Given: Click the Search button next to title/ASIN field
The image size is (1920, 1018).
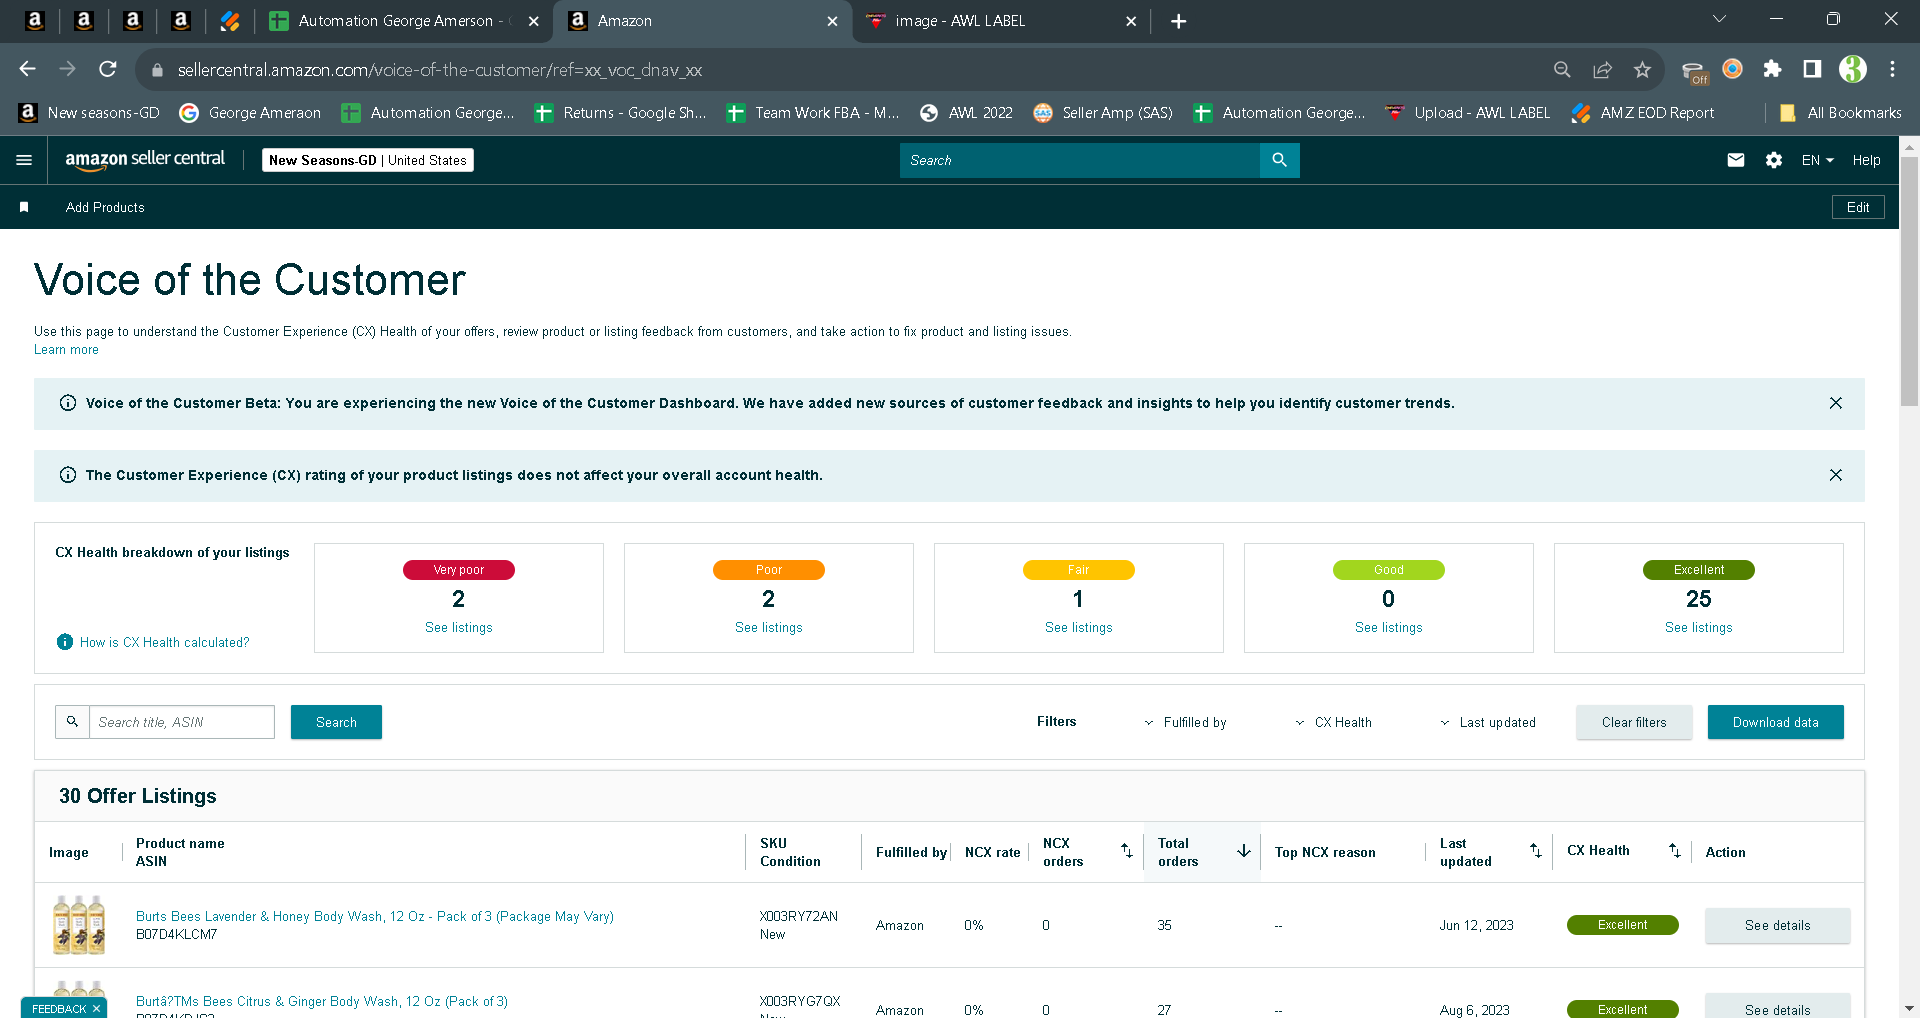Looking at the screenshot, I should tap(336, 722).
